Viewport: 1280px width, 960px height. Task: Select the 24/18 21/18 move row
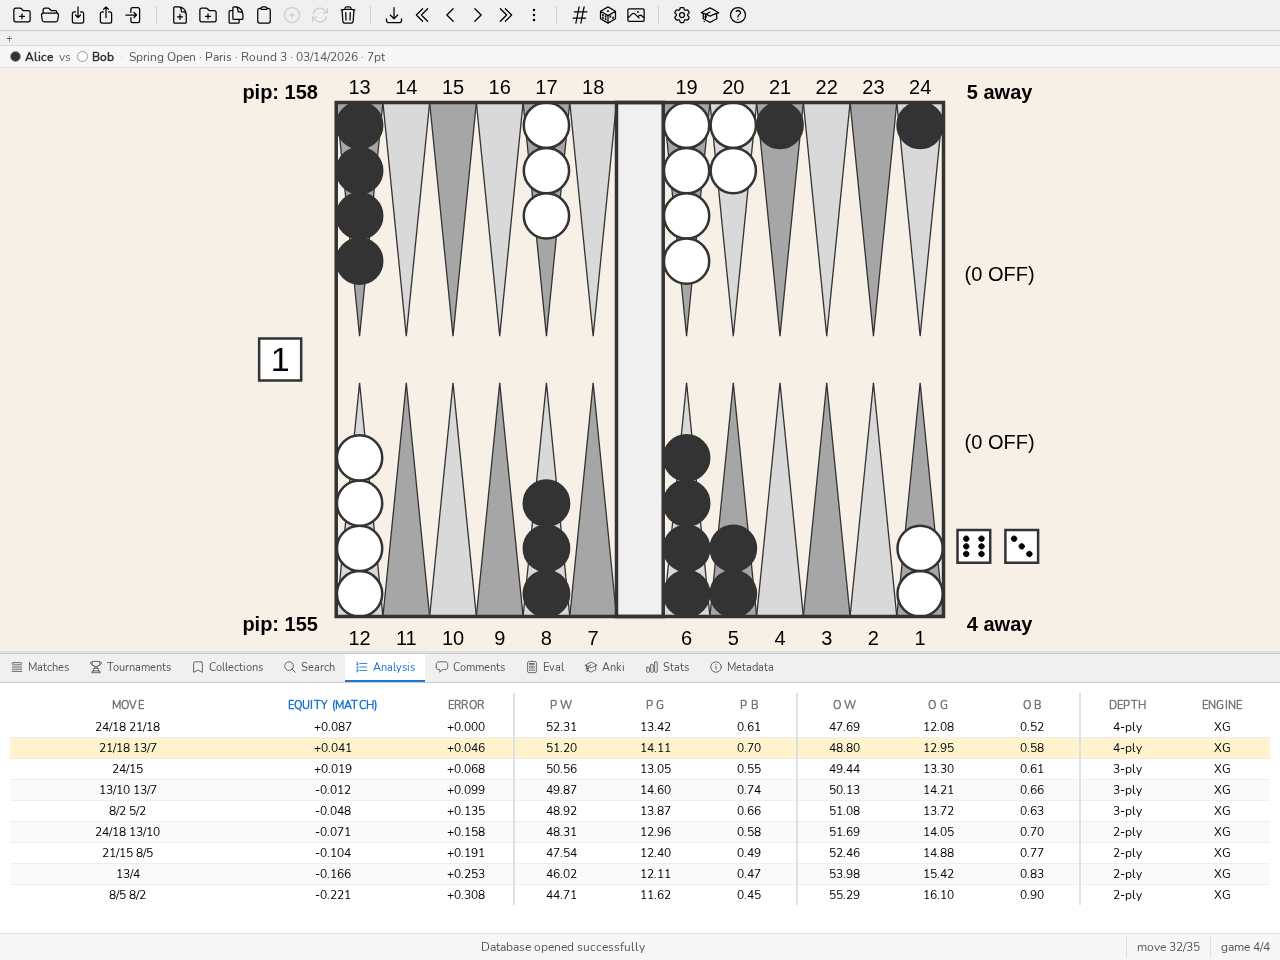point(640,727)
